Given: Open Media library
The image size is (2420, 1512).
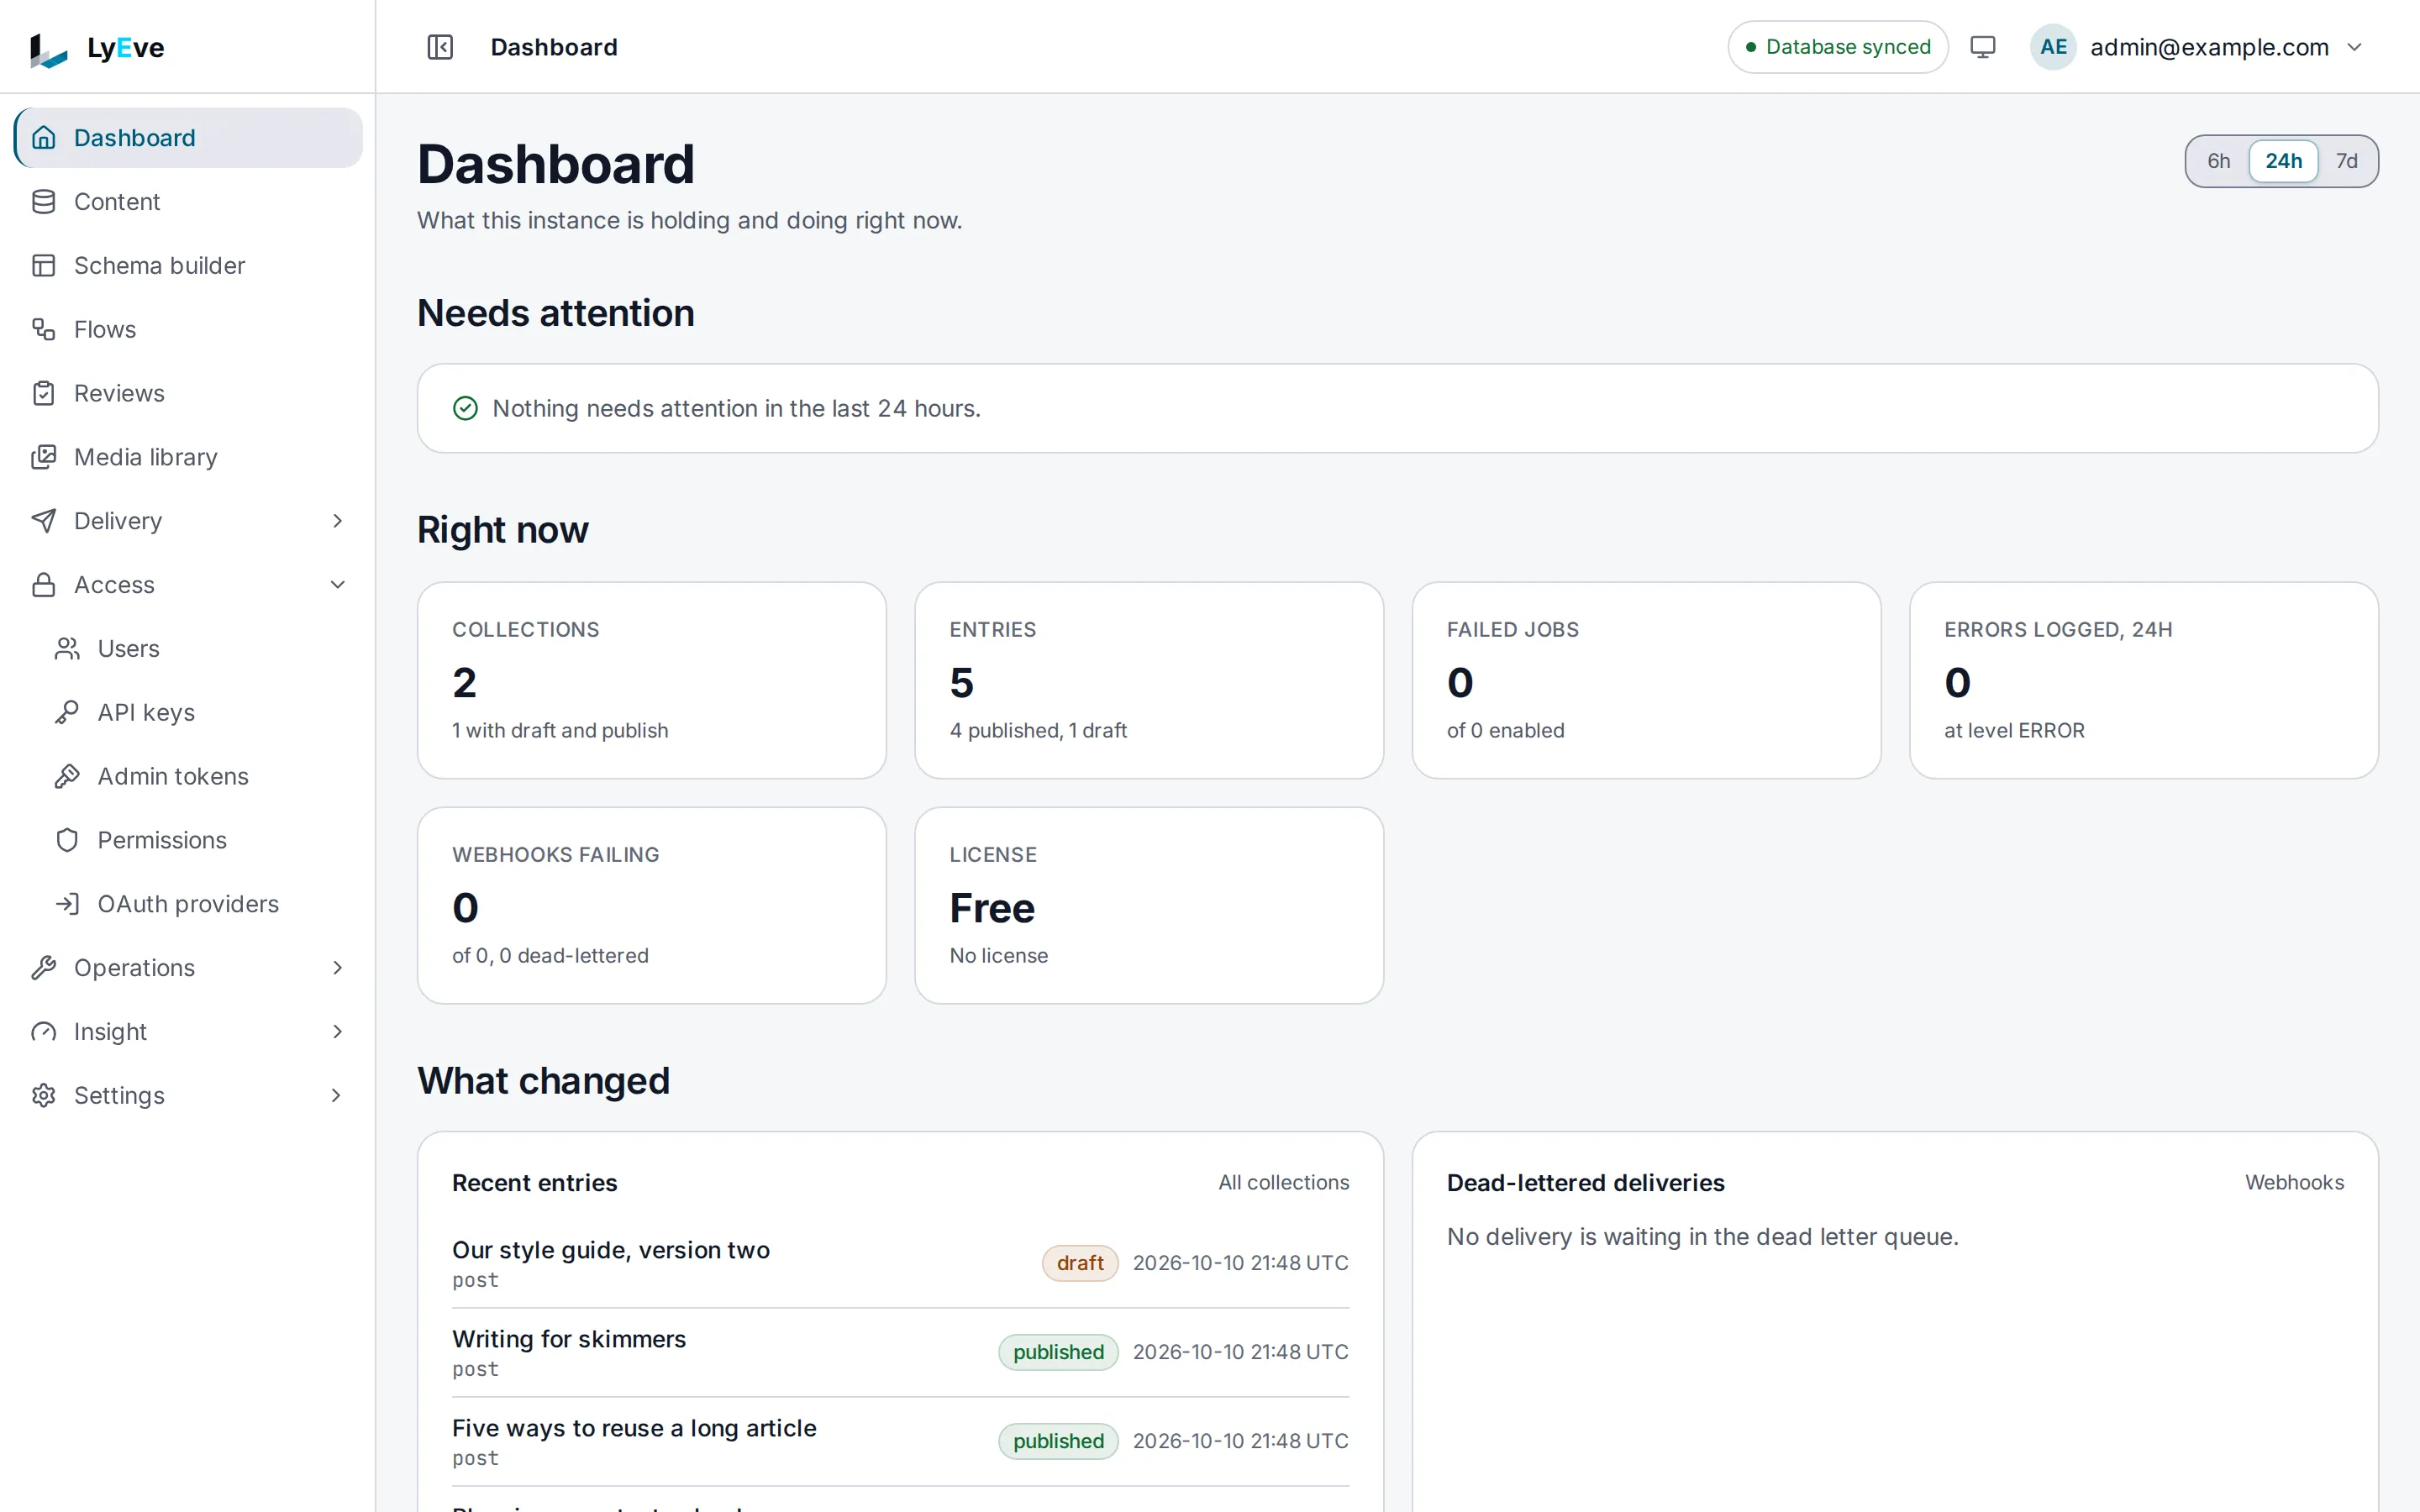Looking at the screenshot, I should click(188, 457).
